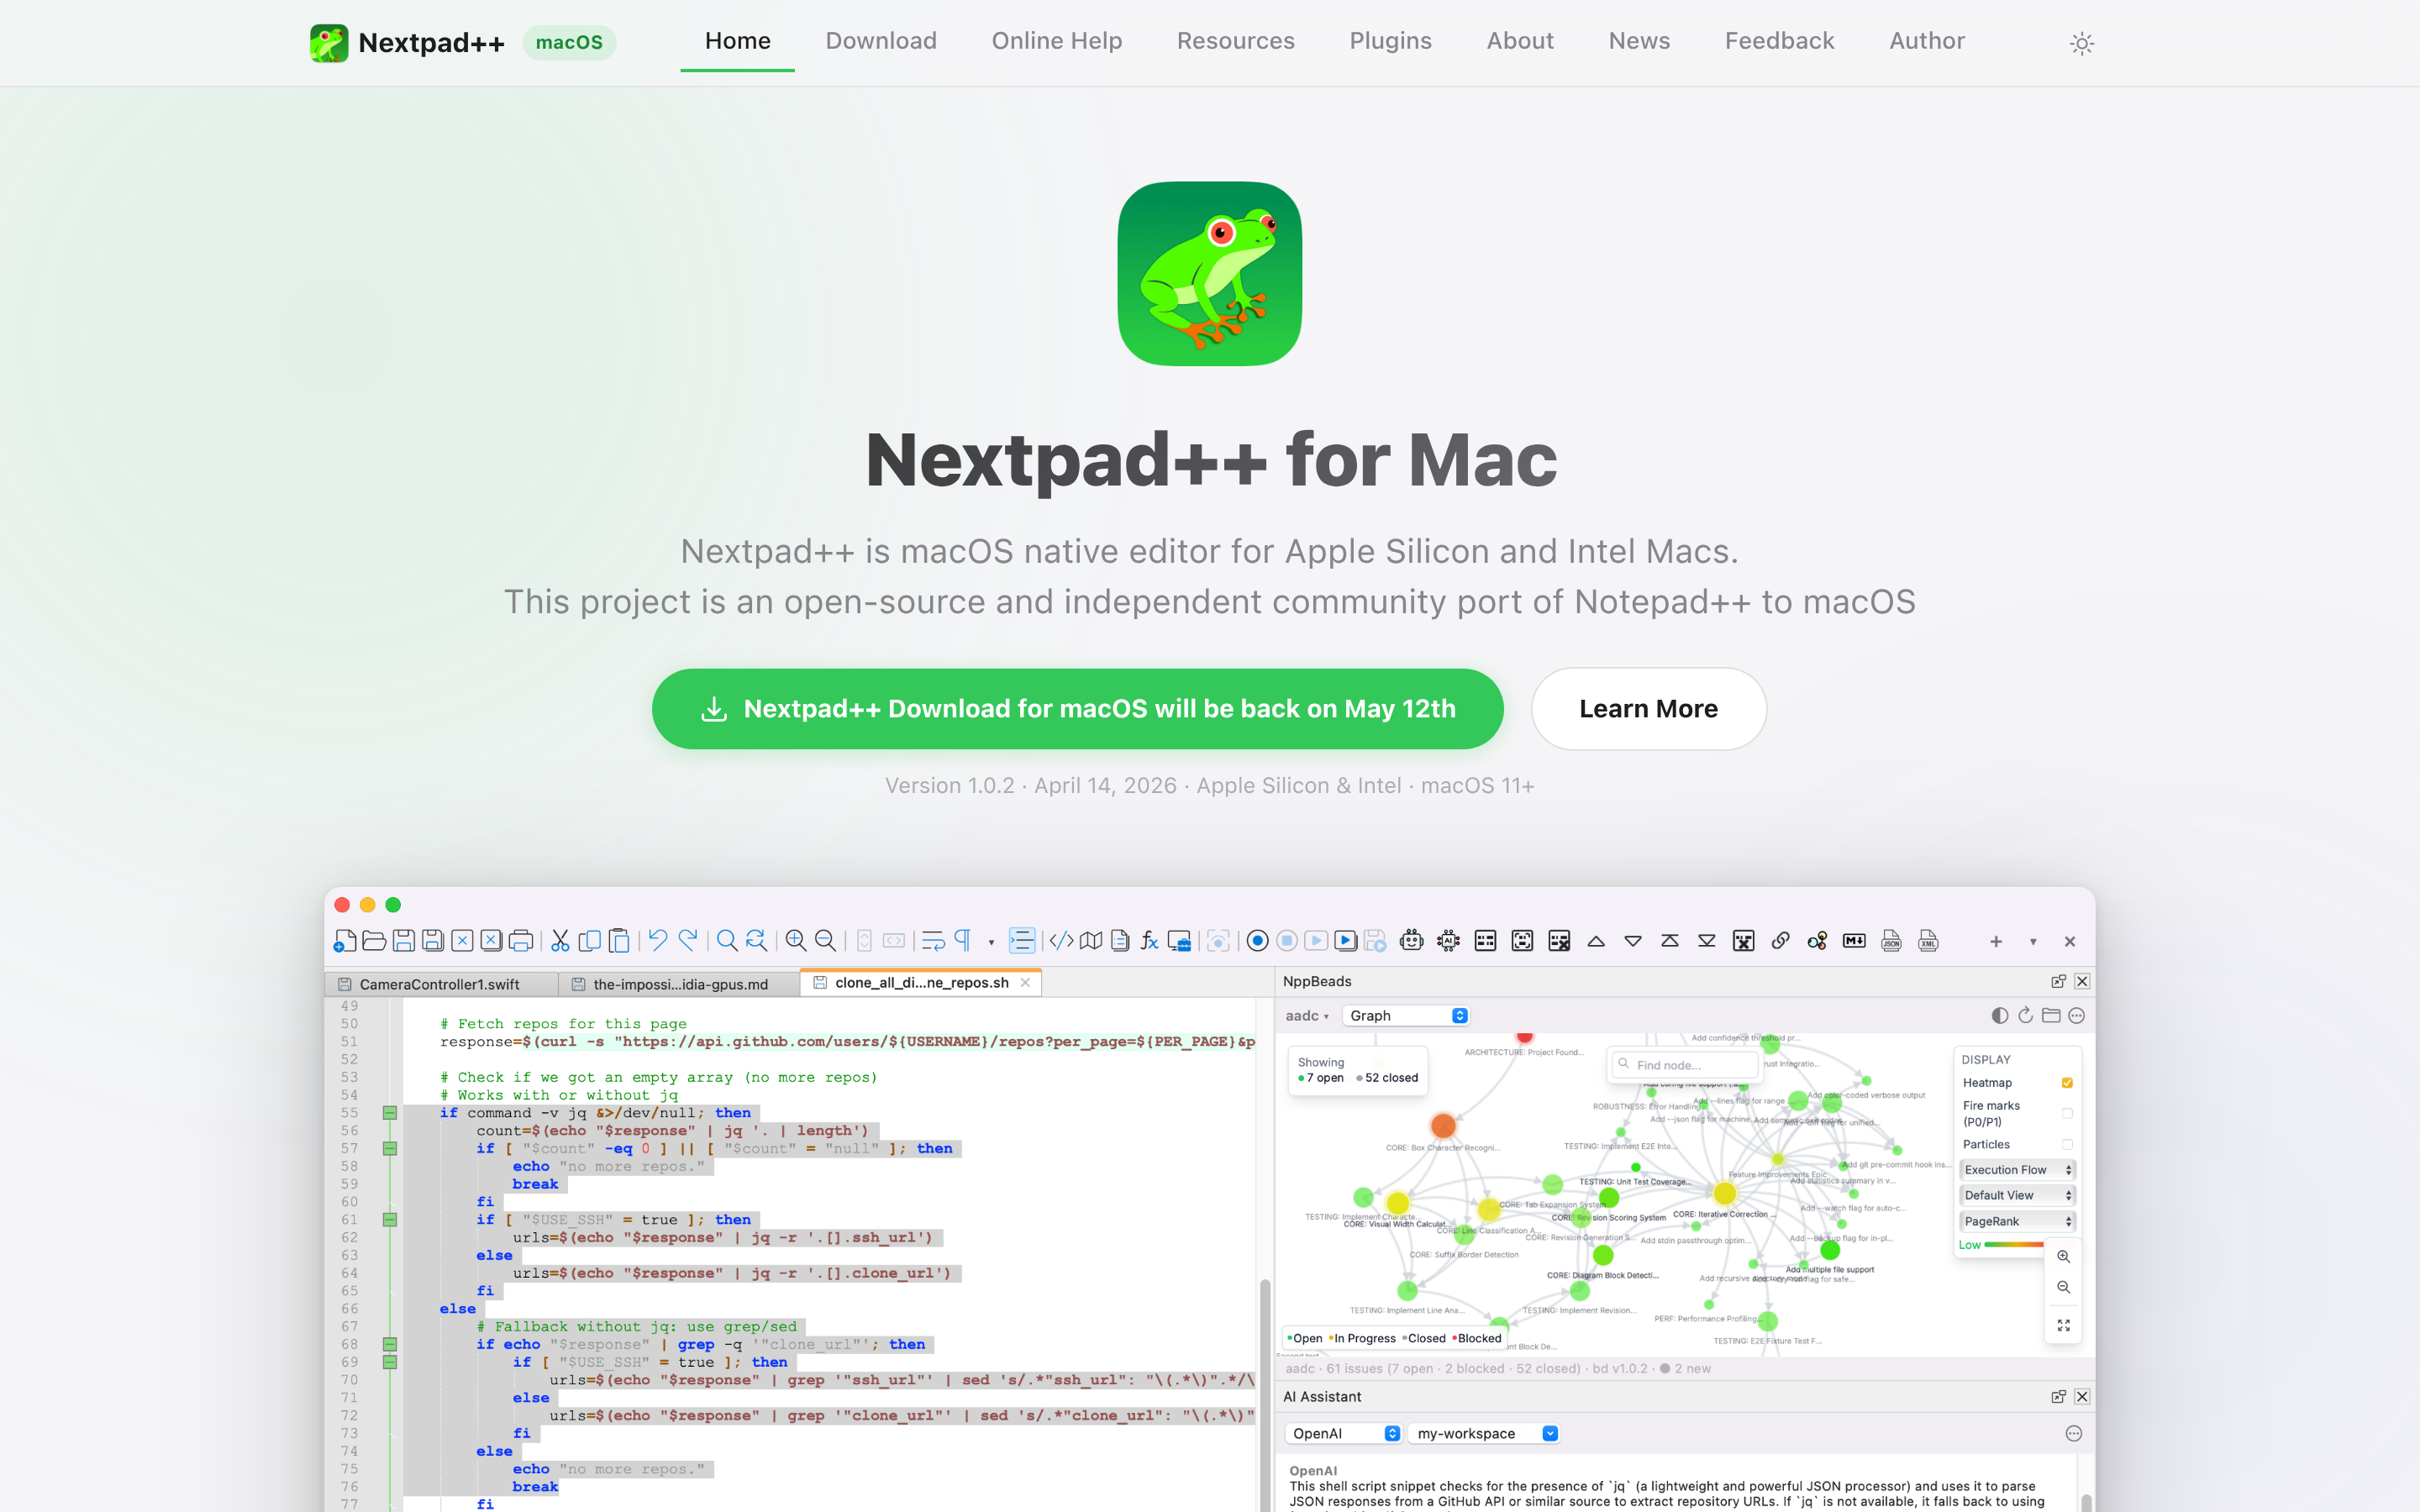The width and height of the screenshot is (2420, 1512).
Task: Open the Author nav link
Action: pos(1926,41)
